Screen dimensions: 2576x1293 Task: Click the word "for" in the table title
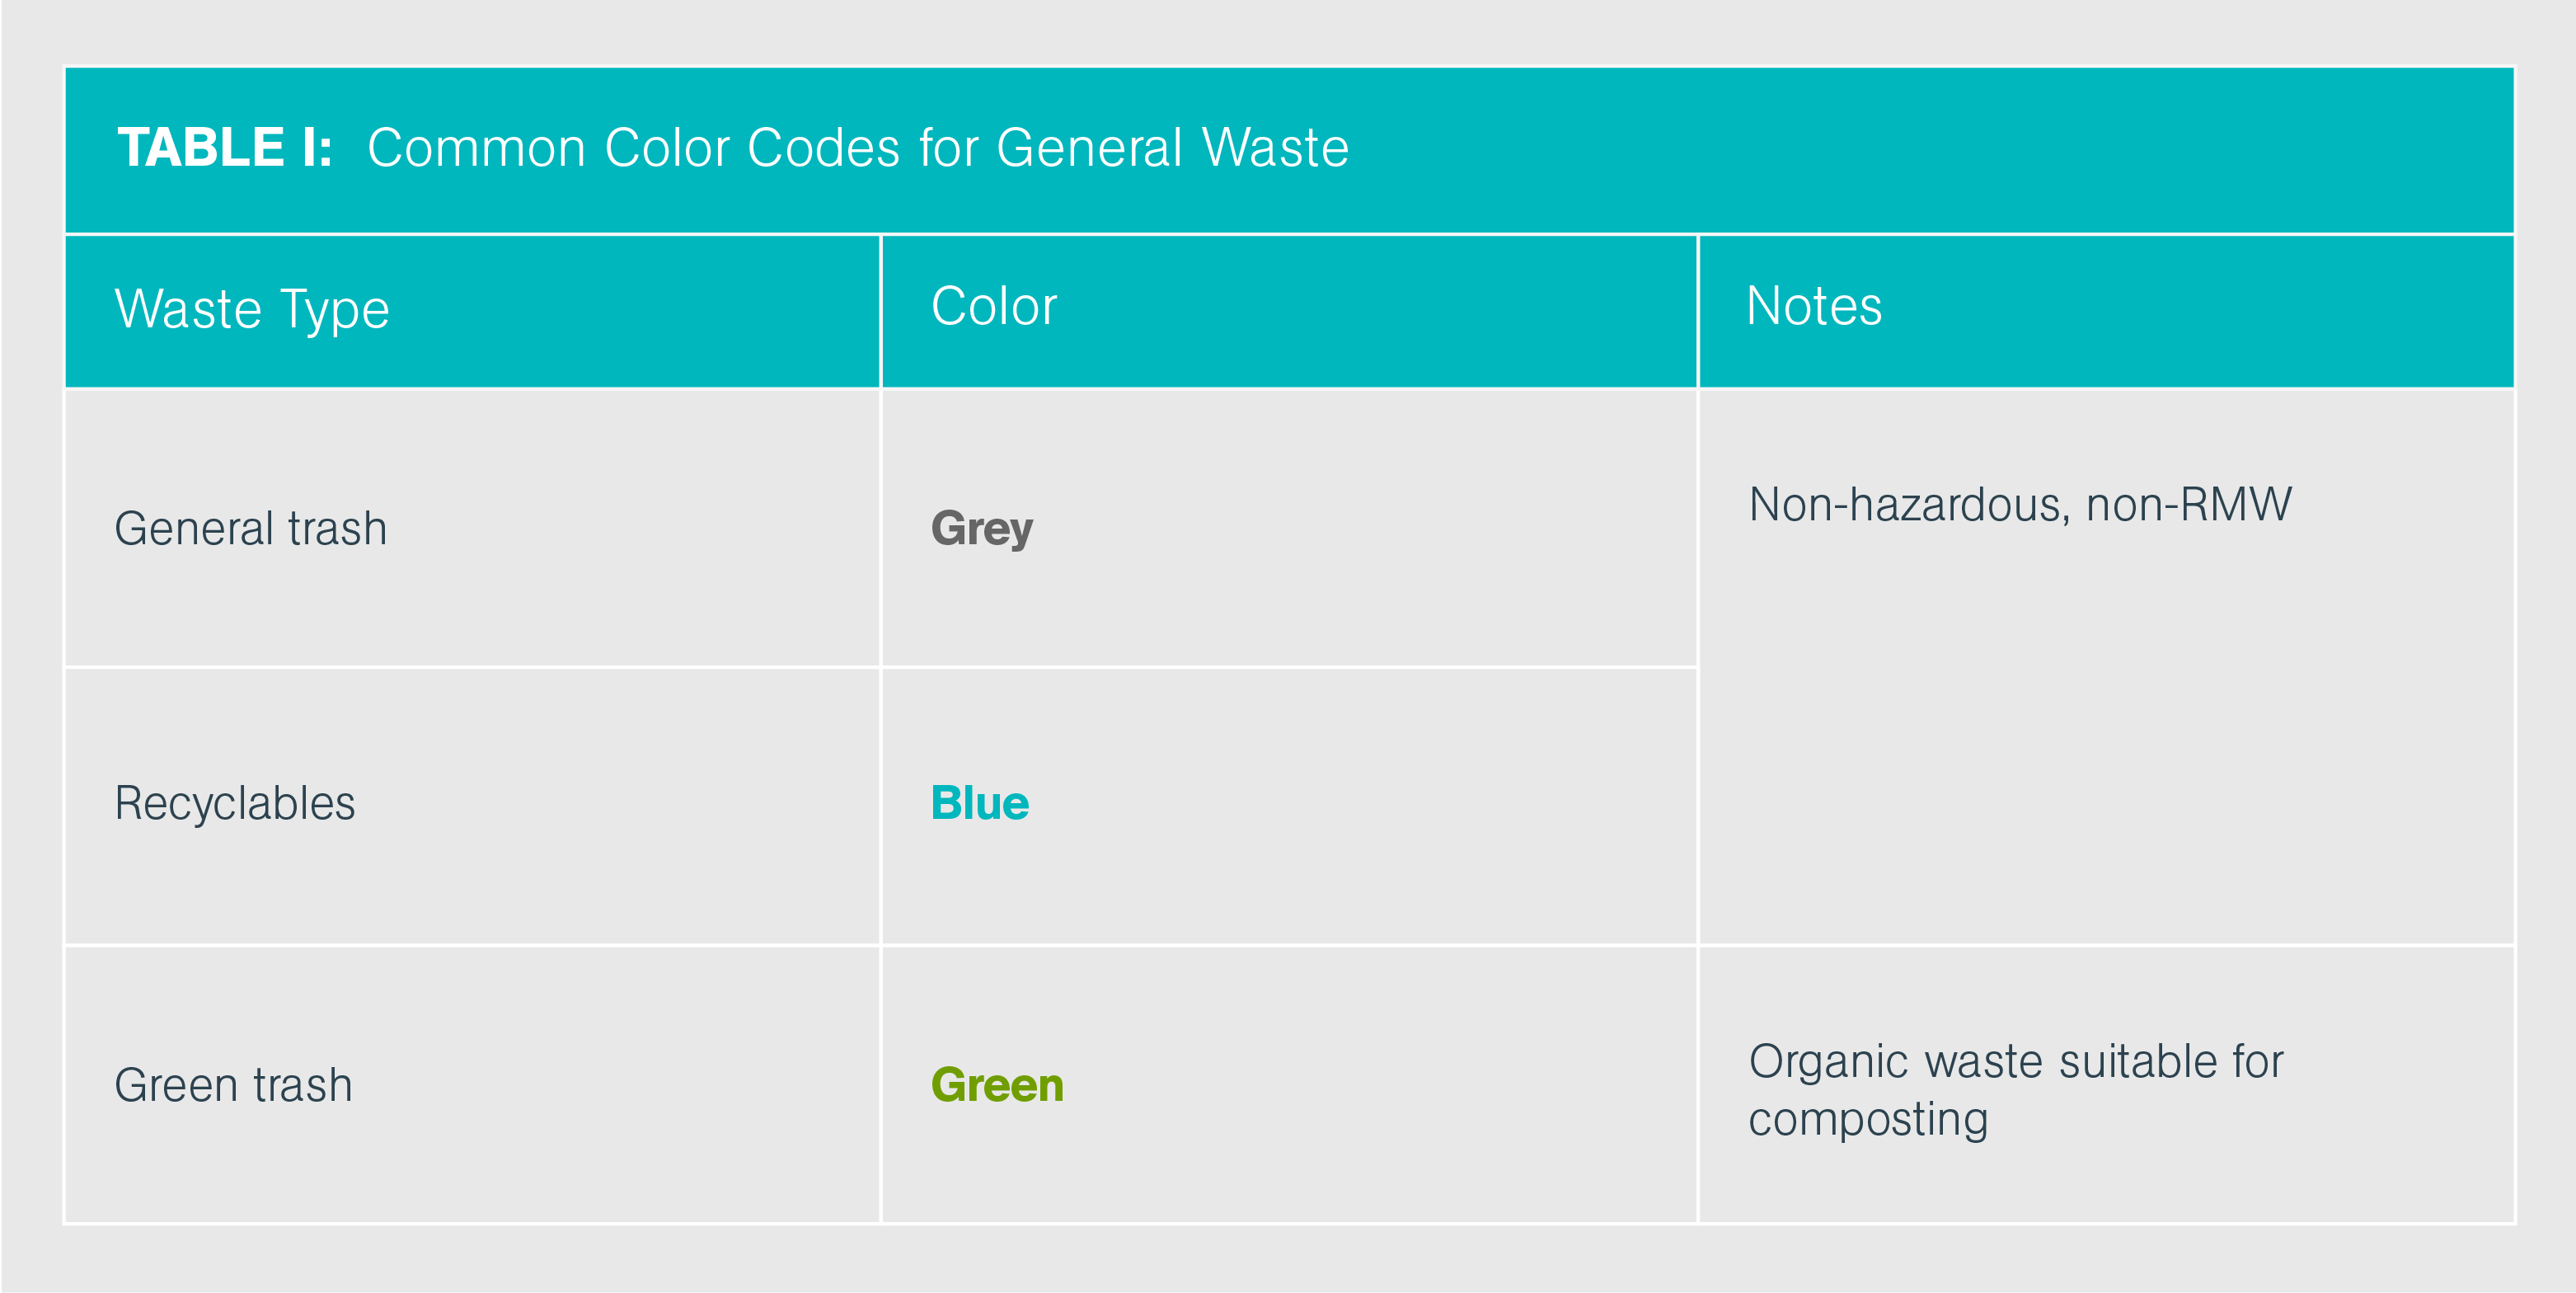(x=948, y=148)
